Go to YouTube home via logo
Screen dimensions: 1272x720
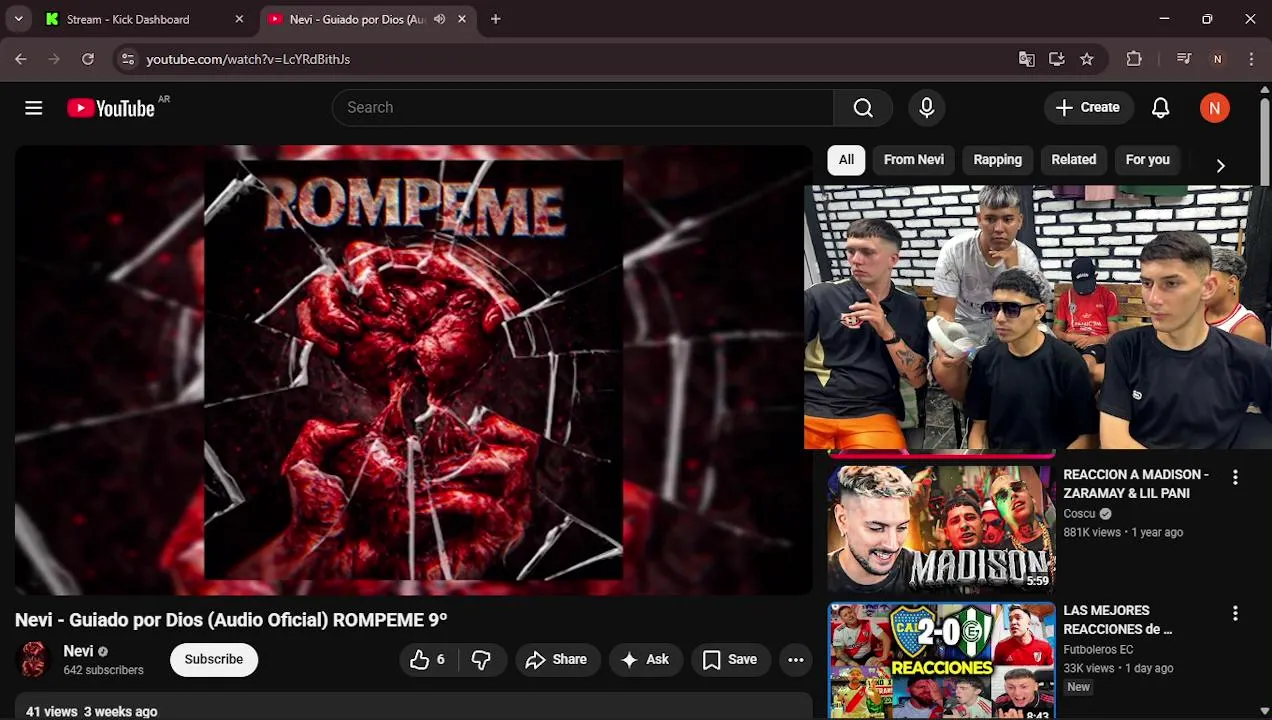pos(111,108)
